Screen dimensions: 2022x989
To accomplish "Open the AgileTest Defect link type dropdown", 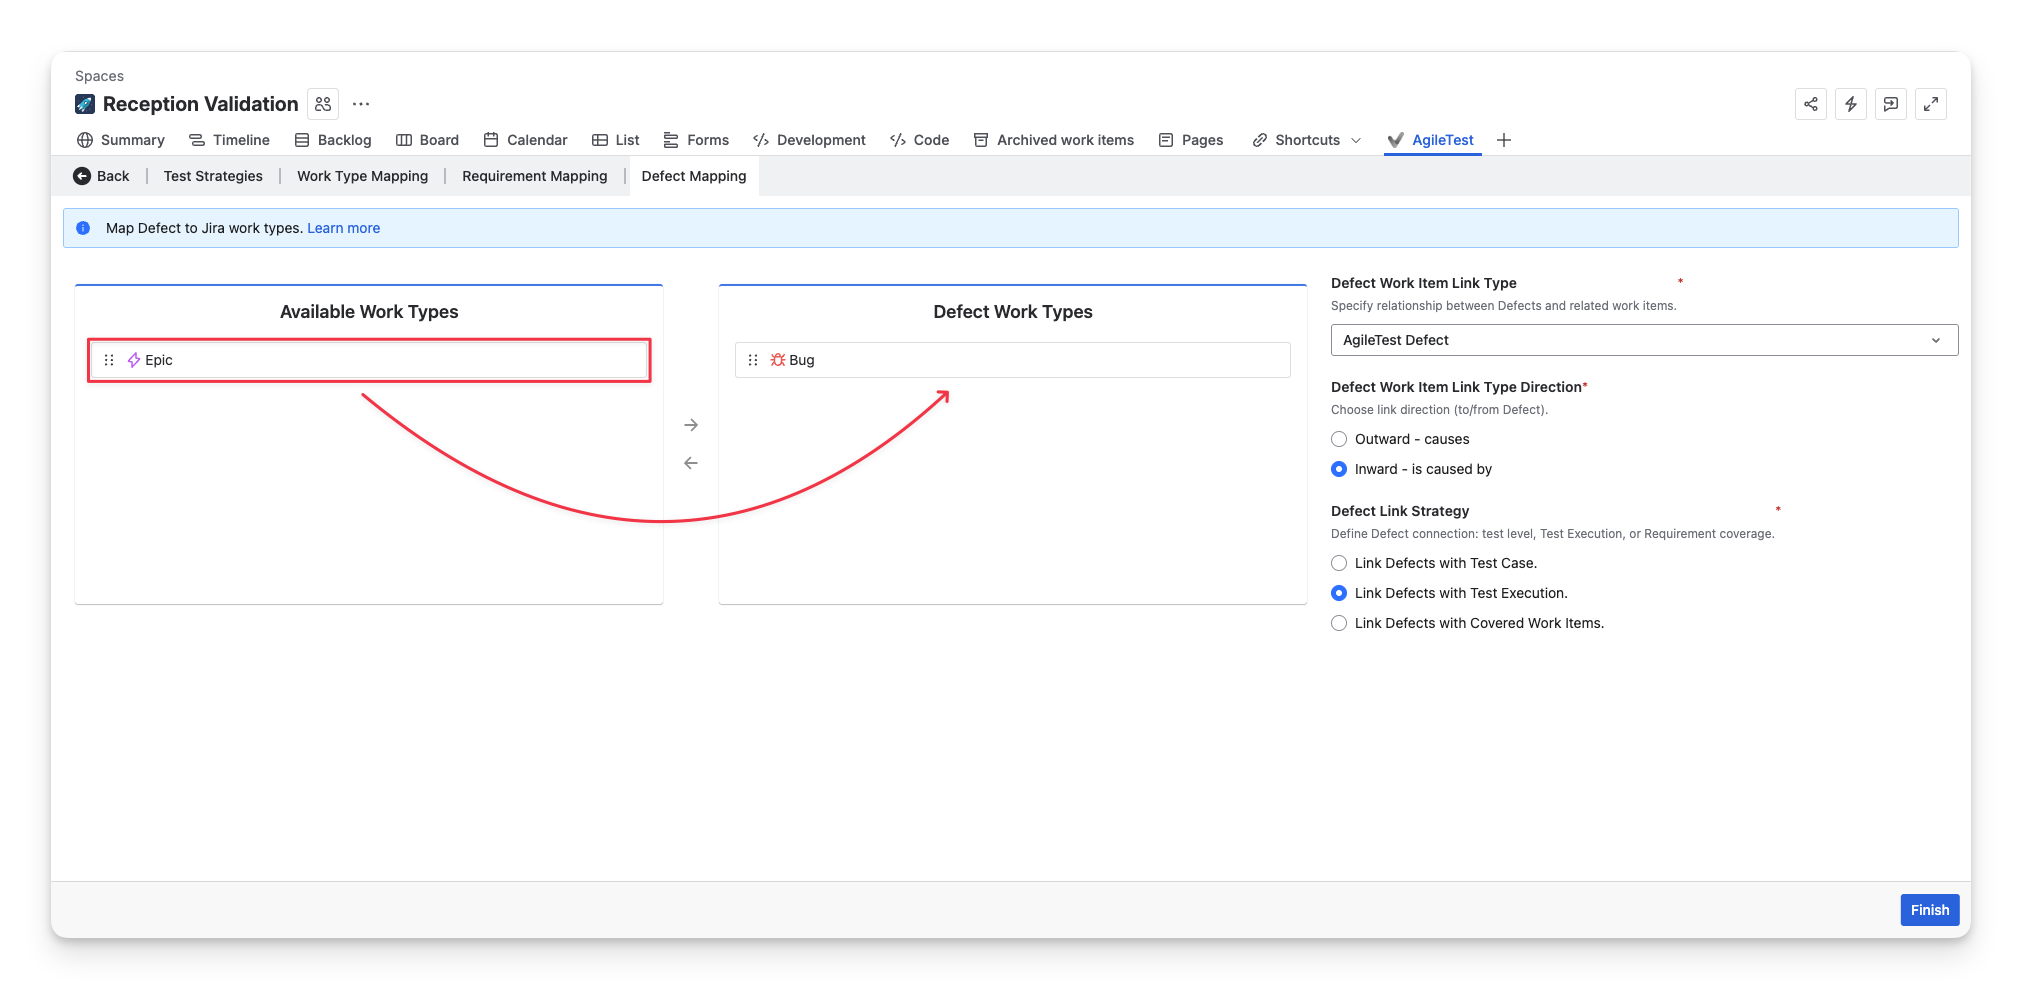I will (x=1643, y=340).
